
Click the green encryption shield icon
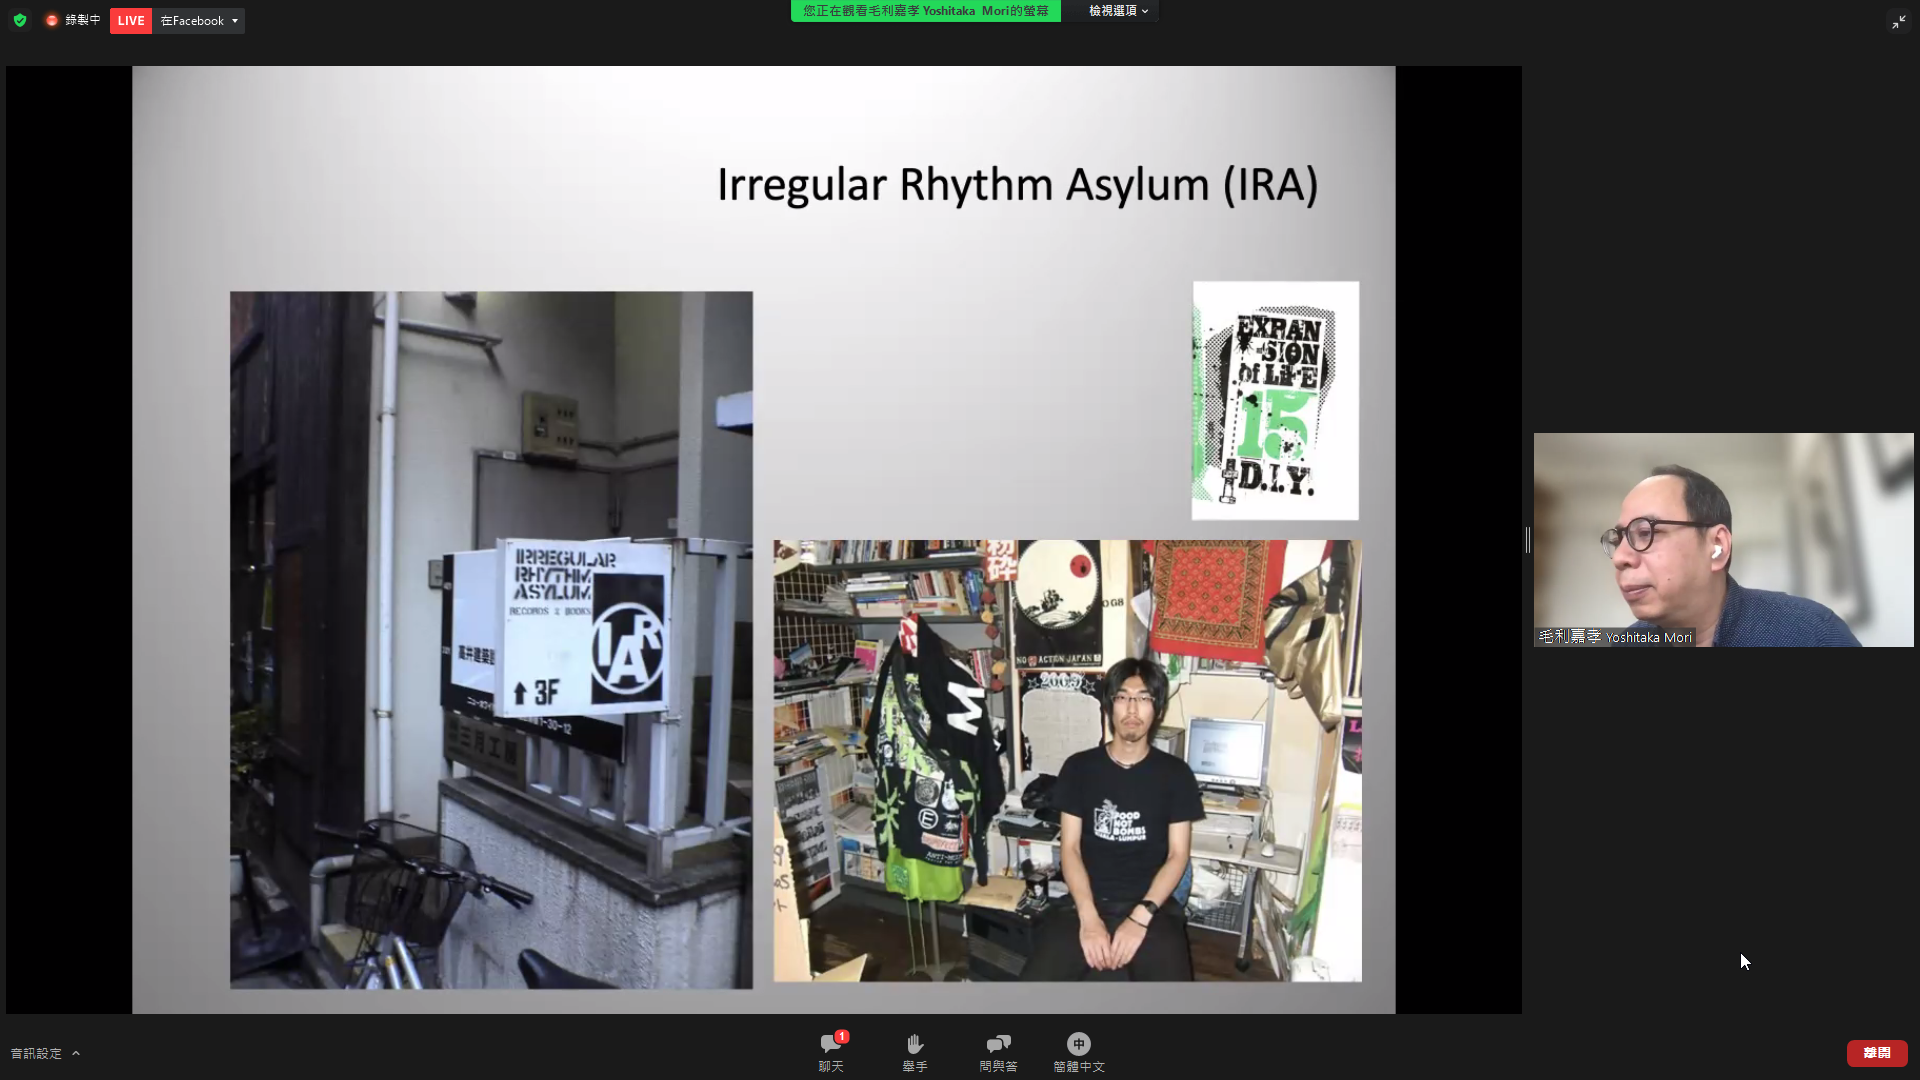(20, 20)
